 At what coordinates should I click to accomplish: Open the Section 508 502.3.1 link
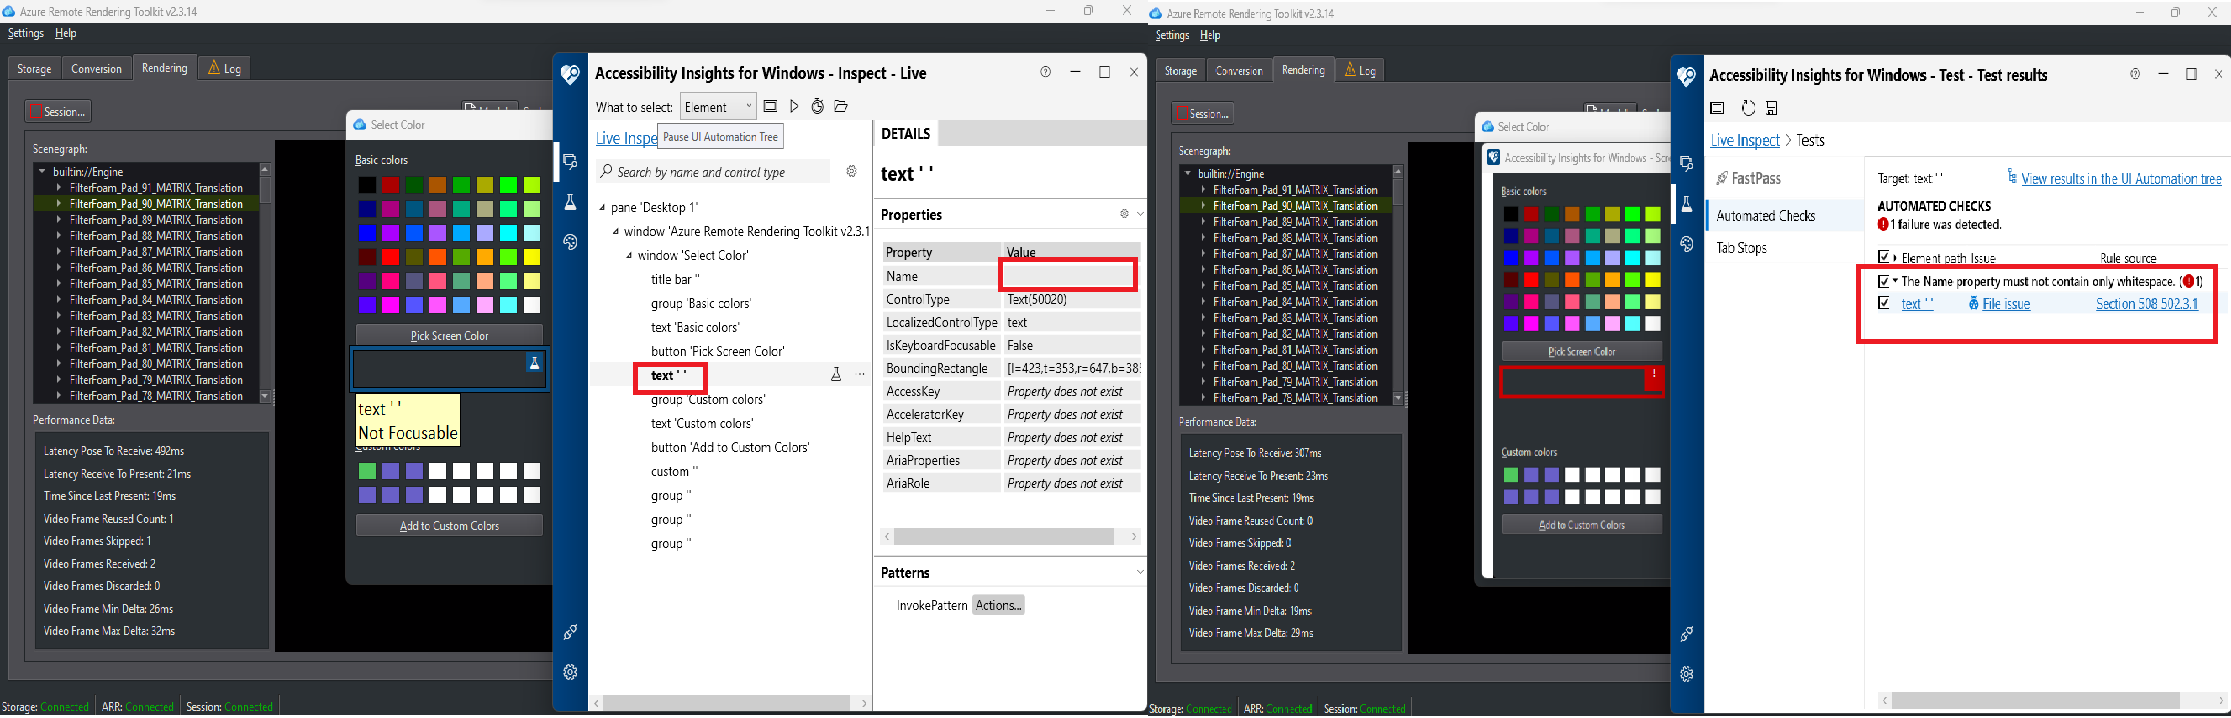click(2147, 304)
